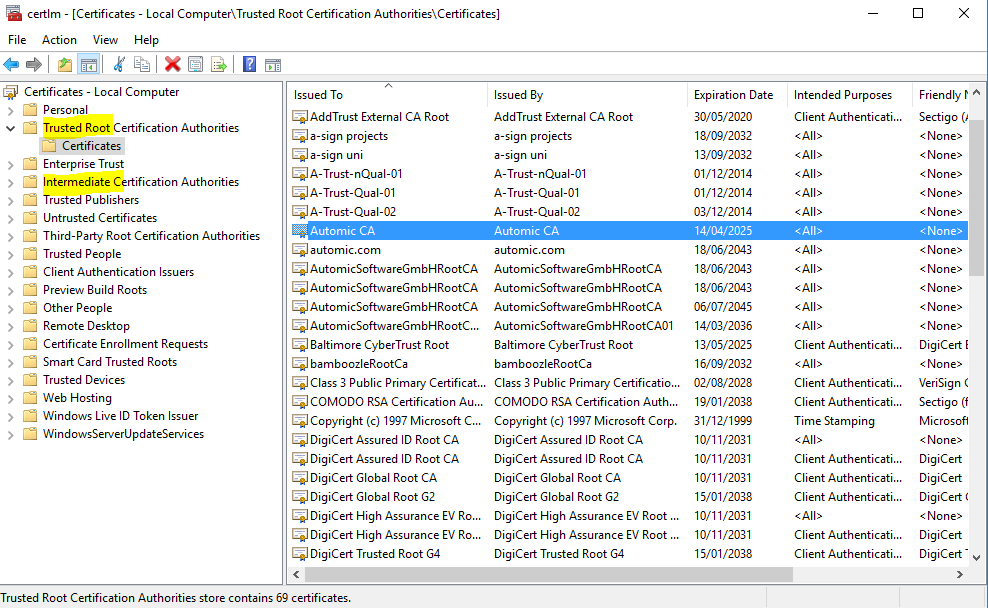Viewport: 988px width, 608px height.
Task: Sort certificates by Expiration Date column
Action: coord(734,94)
